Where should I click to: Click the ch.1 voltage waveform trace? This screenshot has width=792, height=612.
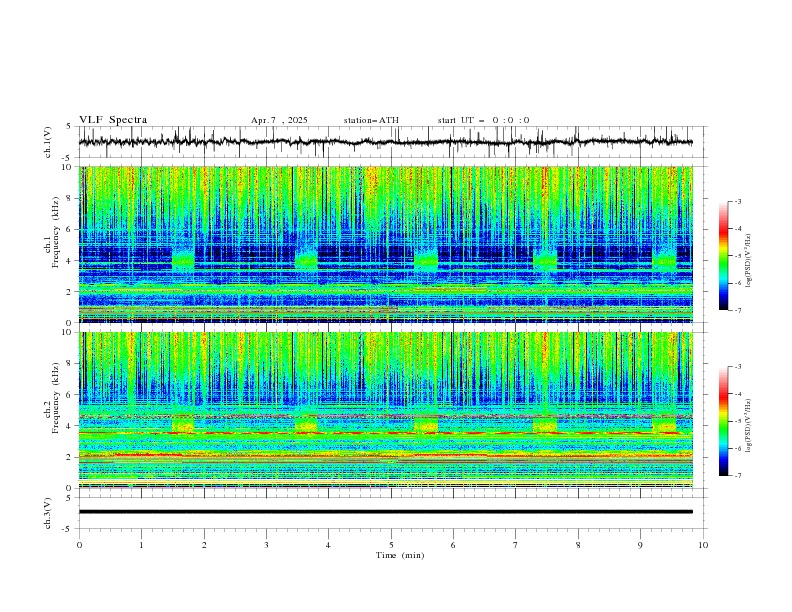(385, 142)
